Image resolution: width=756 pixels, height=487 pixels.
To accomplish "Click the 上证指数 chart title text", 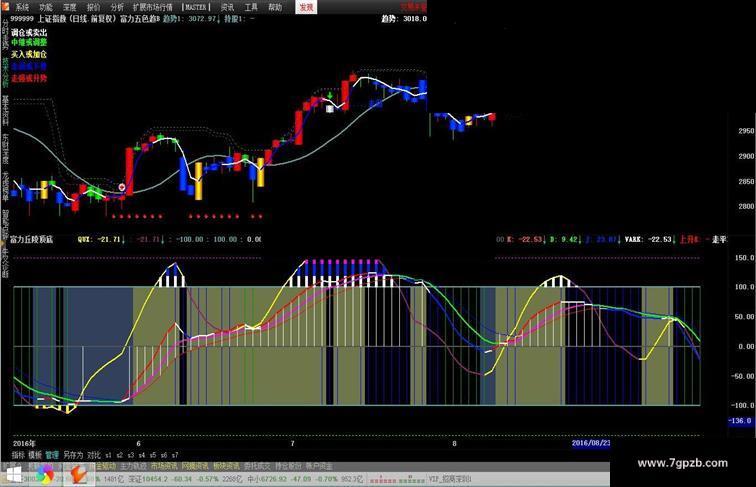I will click(54, 19).
